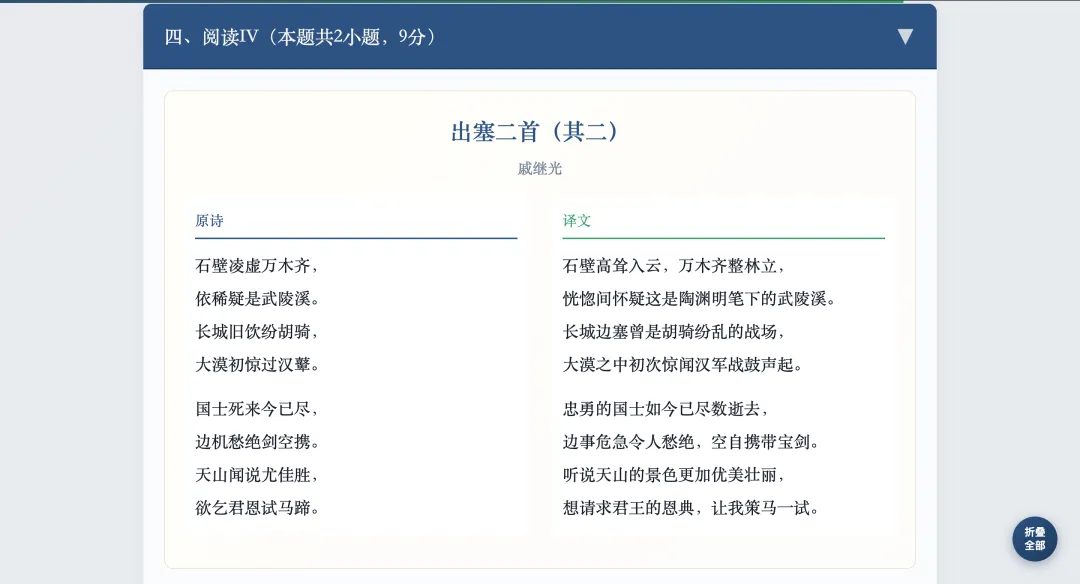The height and width of the screenshot is (584, 1080).
Task: Click the 折叠全部 floating circular button
Action: point(1034,538)
